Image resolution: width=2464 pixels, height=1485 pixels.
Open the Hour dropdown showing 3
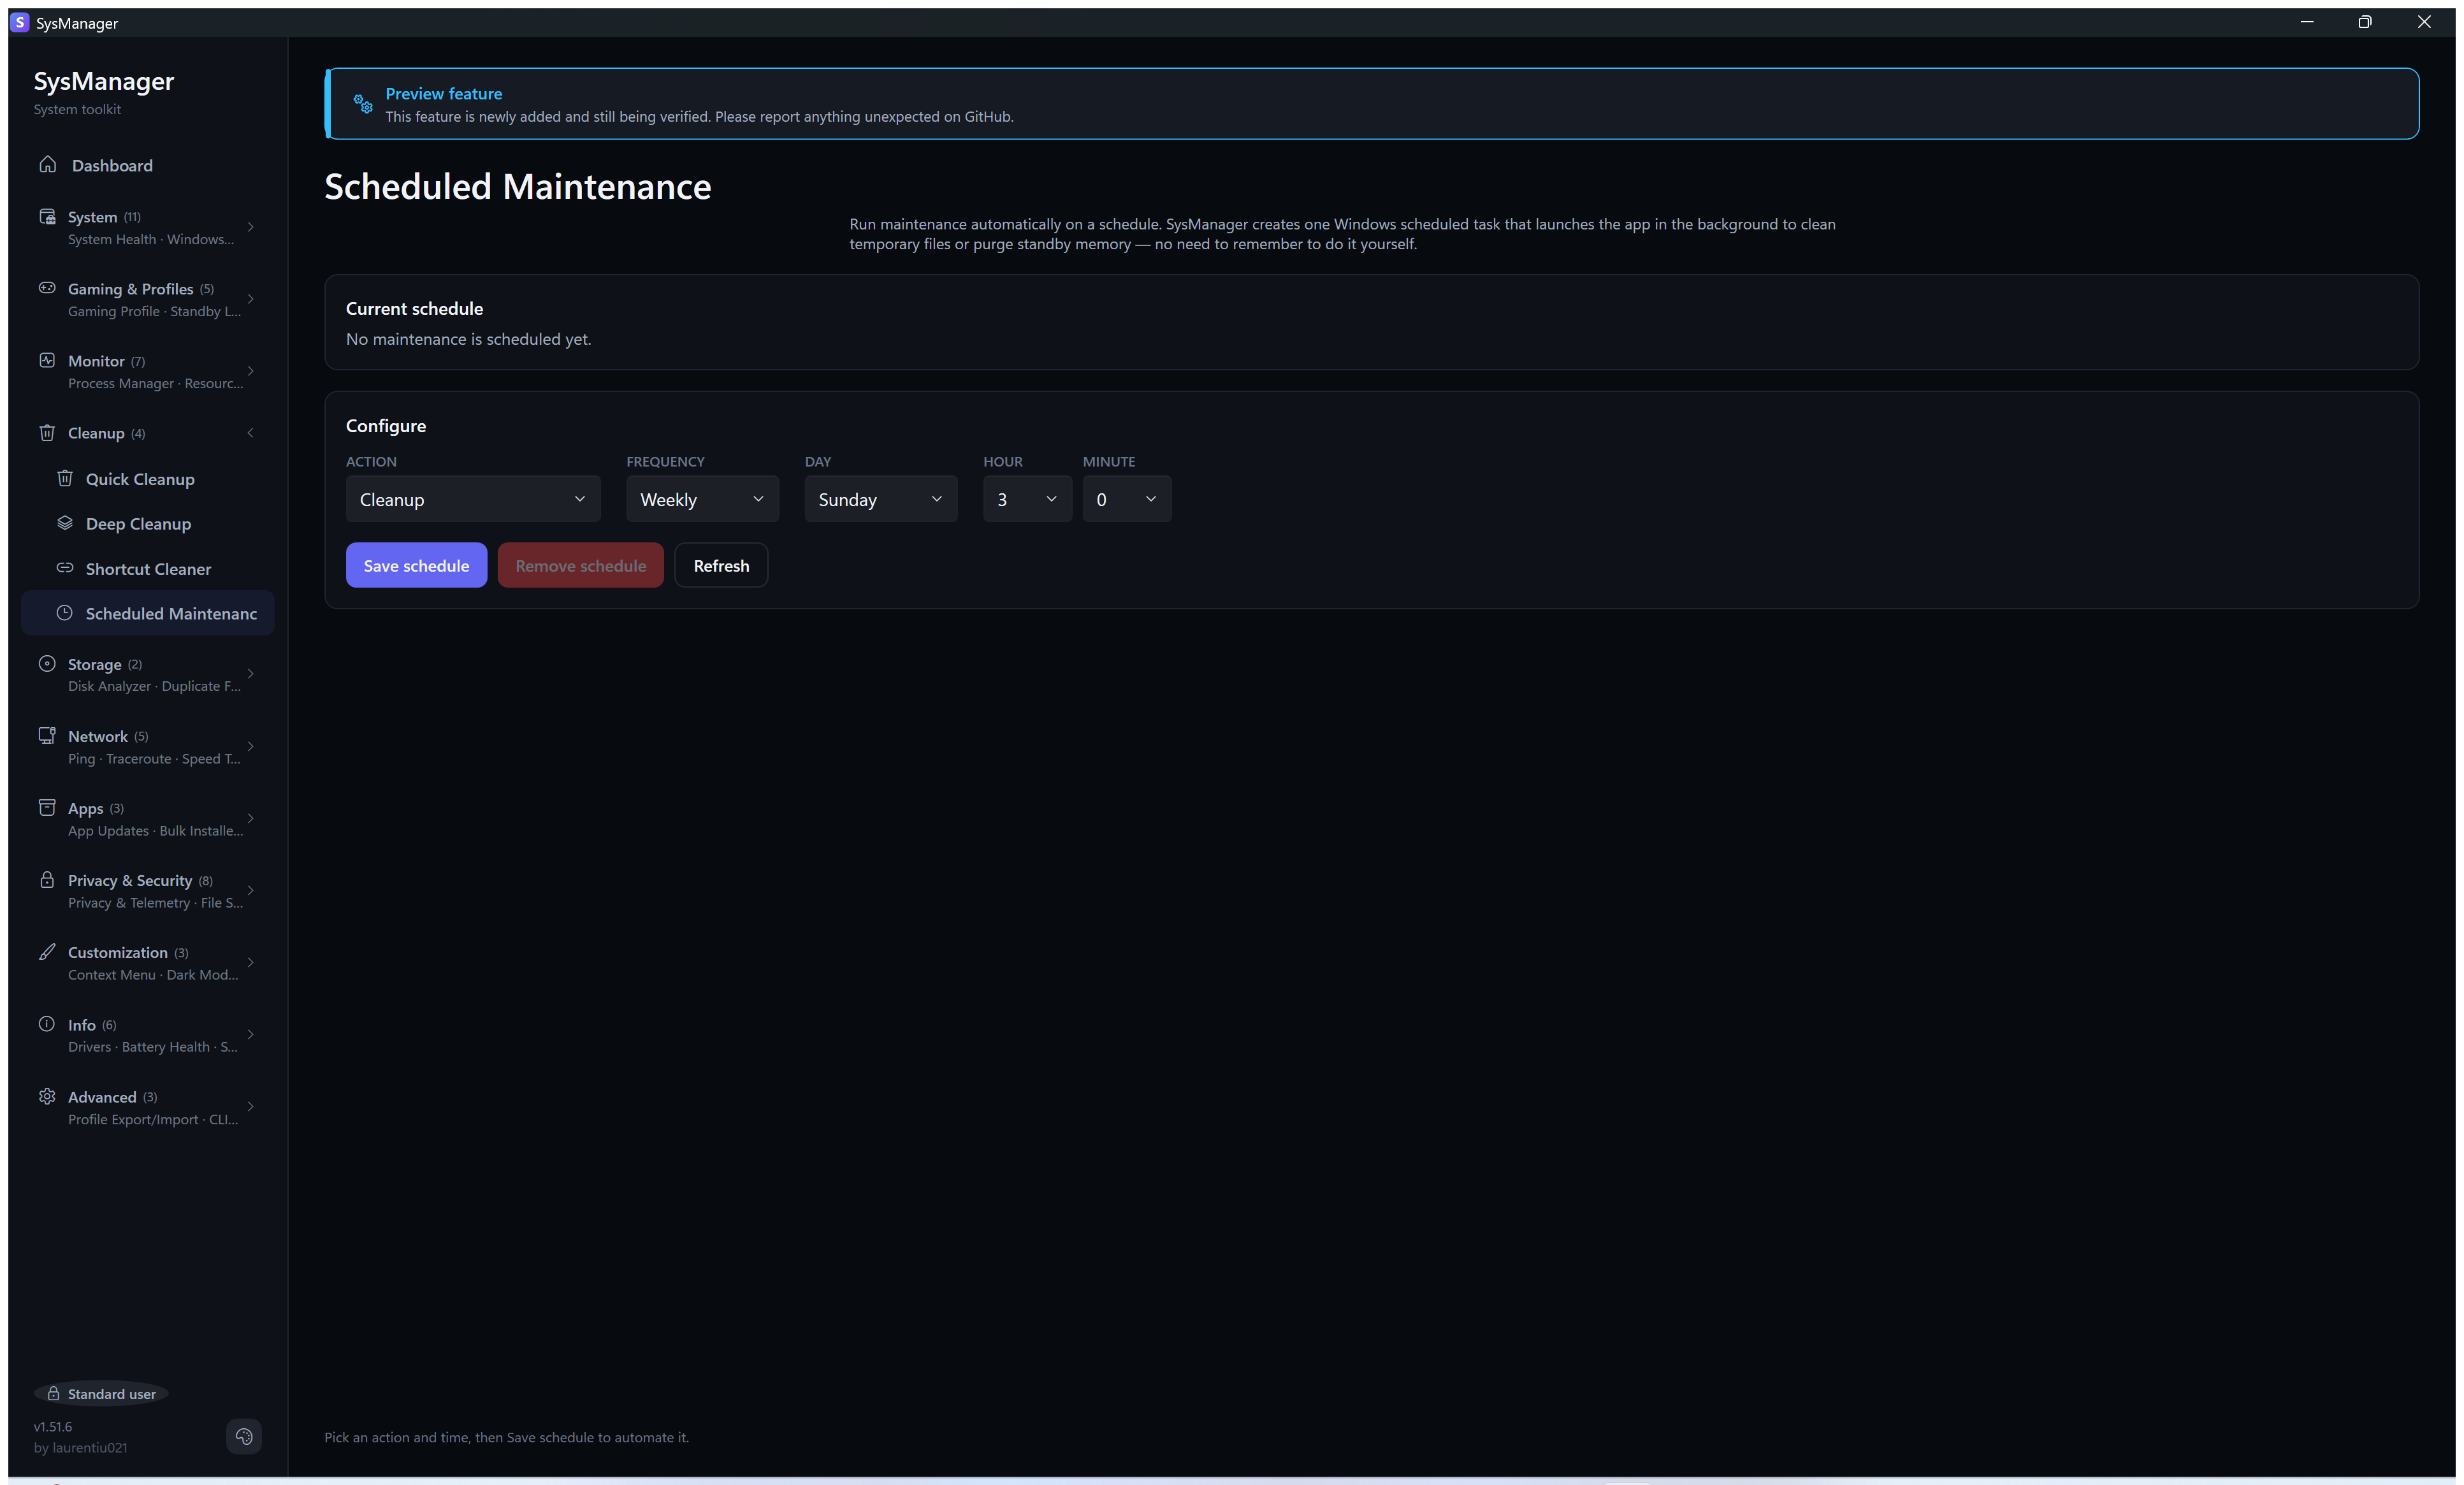click(1028, 499)
